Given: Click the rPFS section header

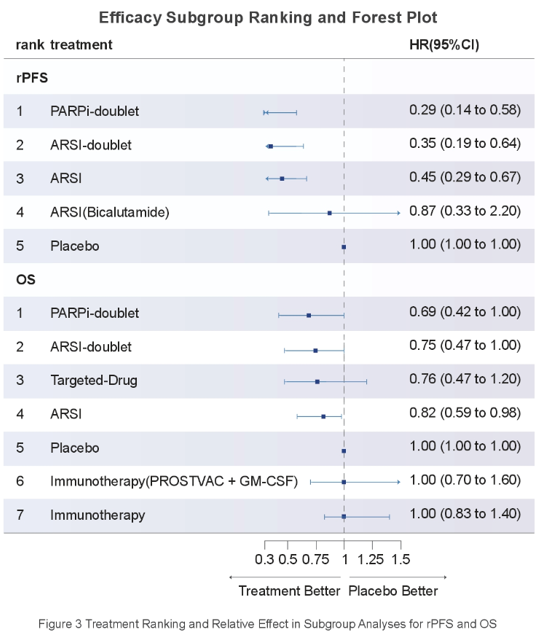Looking at the screenshot, I should click(32, 78).
